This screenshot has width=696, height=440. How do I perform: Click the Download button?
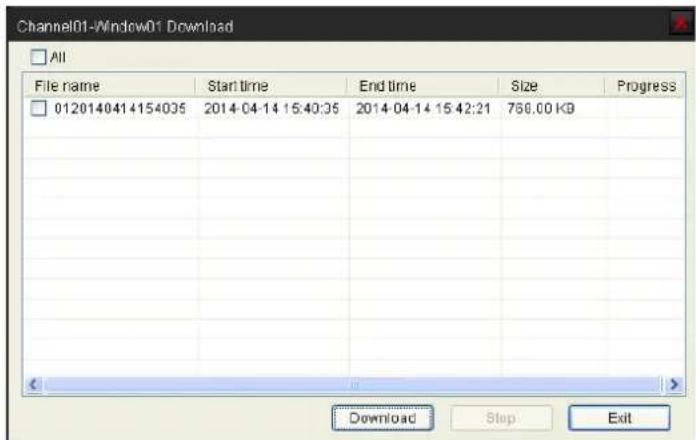click(x=383, y=418)
